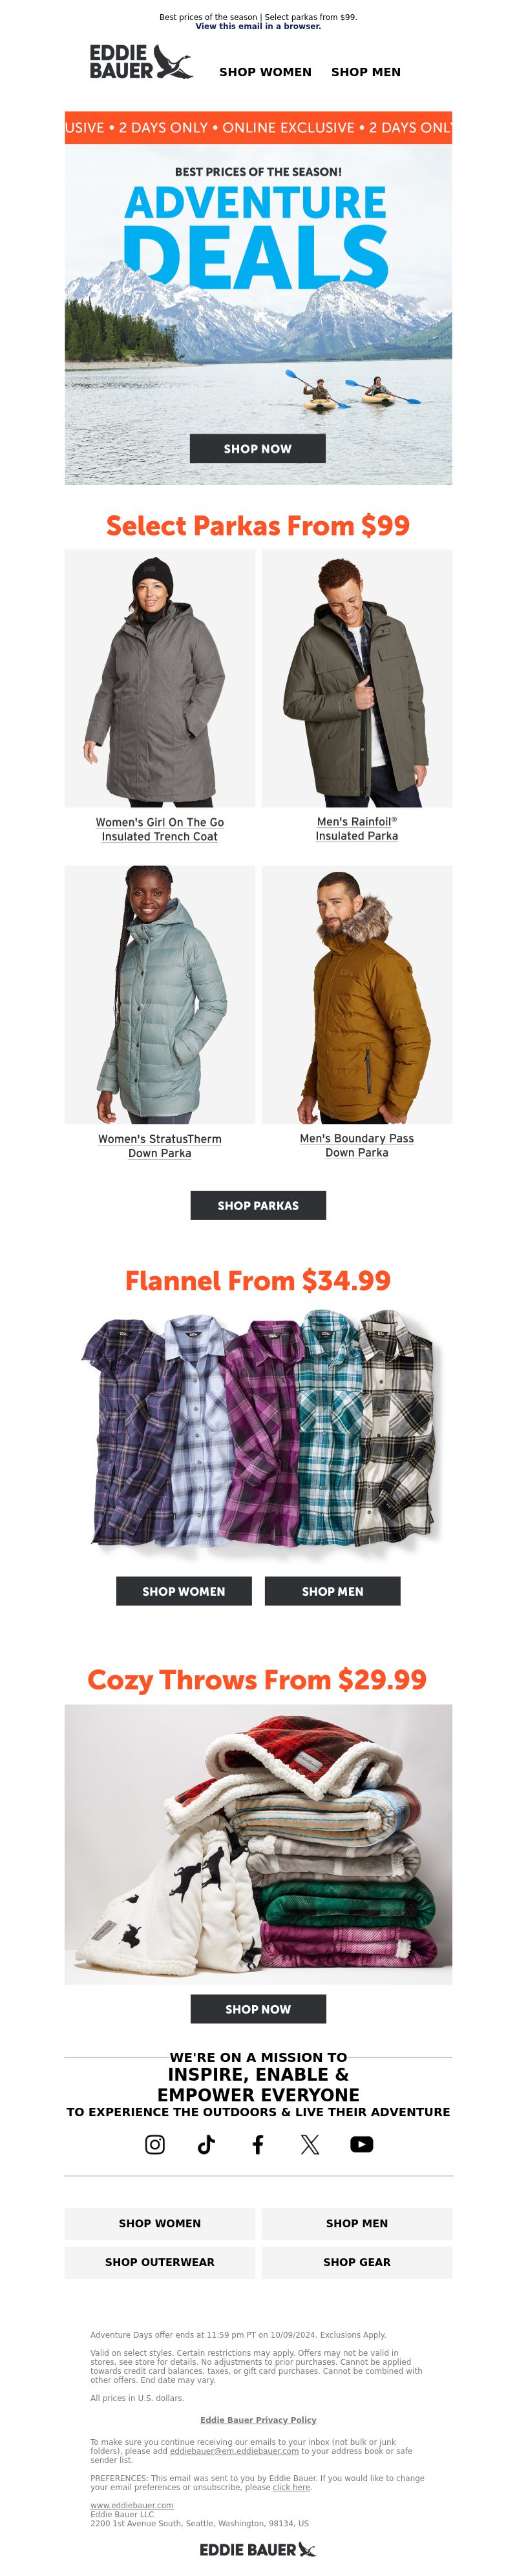The image size is (517, 2576).
Task: Open the Eddie Bauer Privacy Policy link
Action: pos(258,2420)
